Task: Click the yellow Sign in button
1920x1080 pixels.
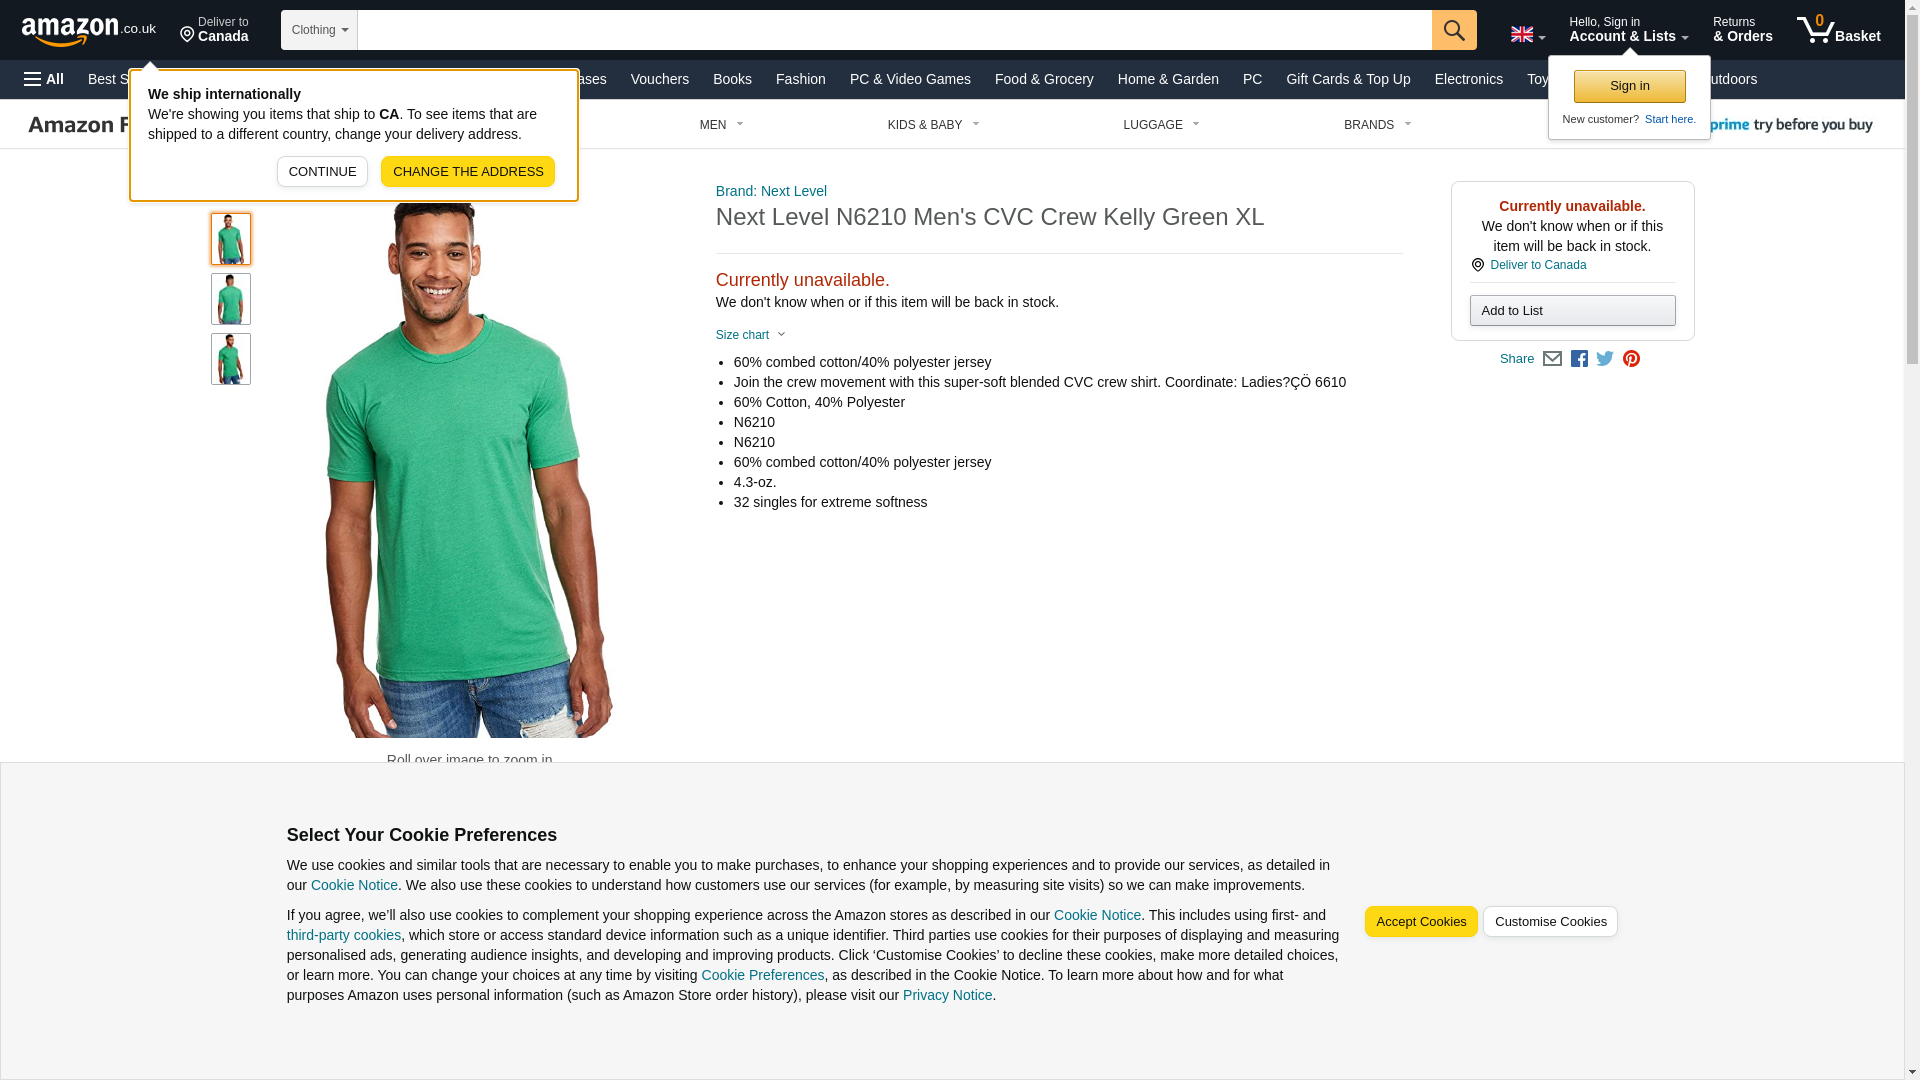Action: click(x=1629, y=86)
